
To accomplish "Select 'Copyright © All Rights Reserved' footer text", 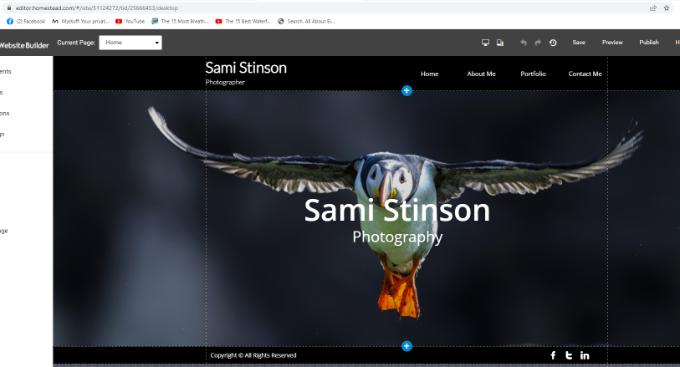I will pos(253,355).
